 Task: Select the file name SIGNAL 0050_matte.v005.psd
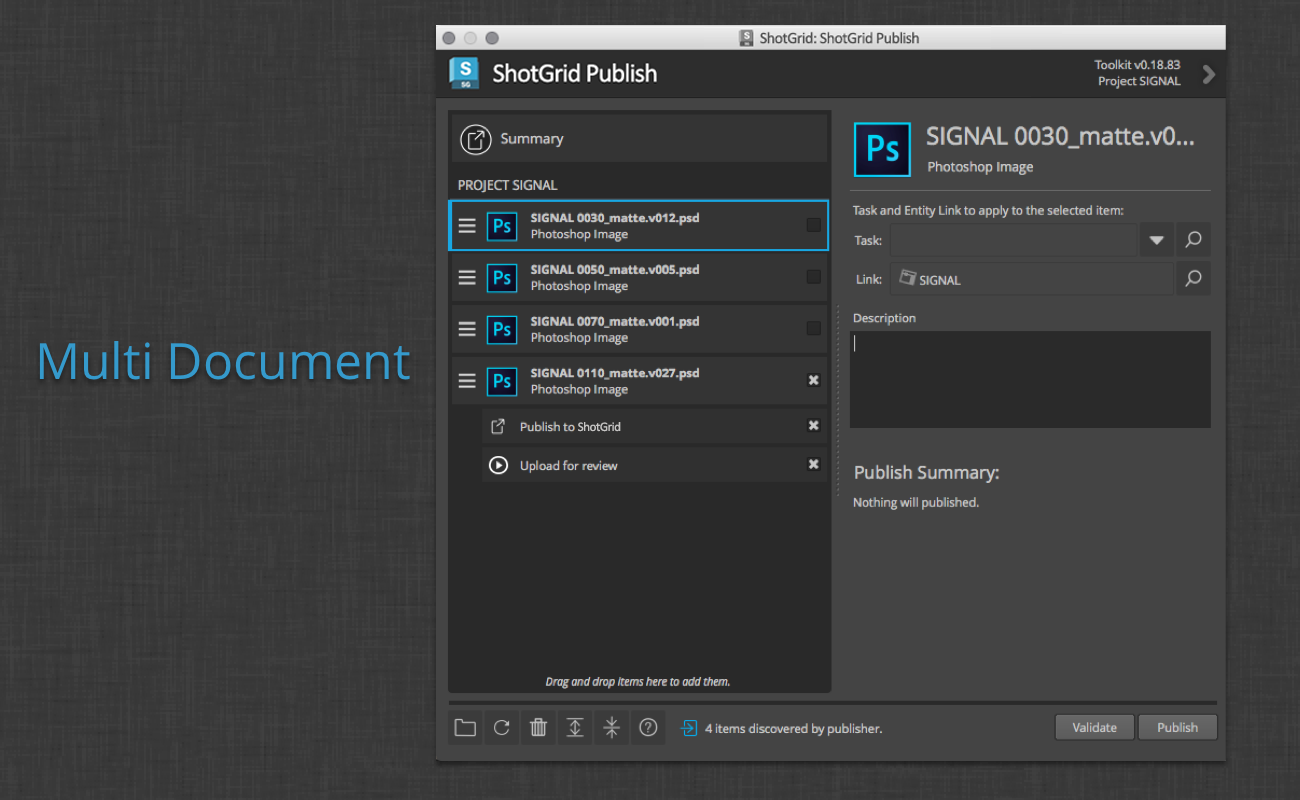615,270
